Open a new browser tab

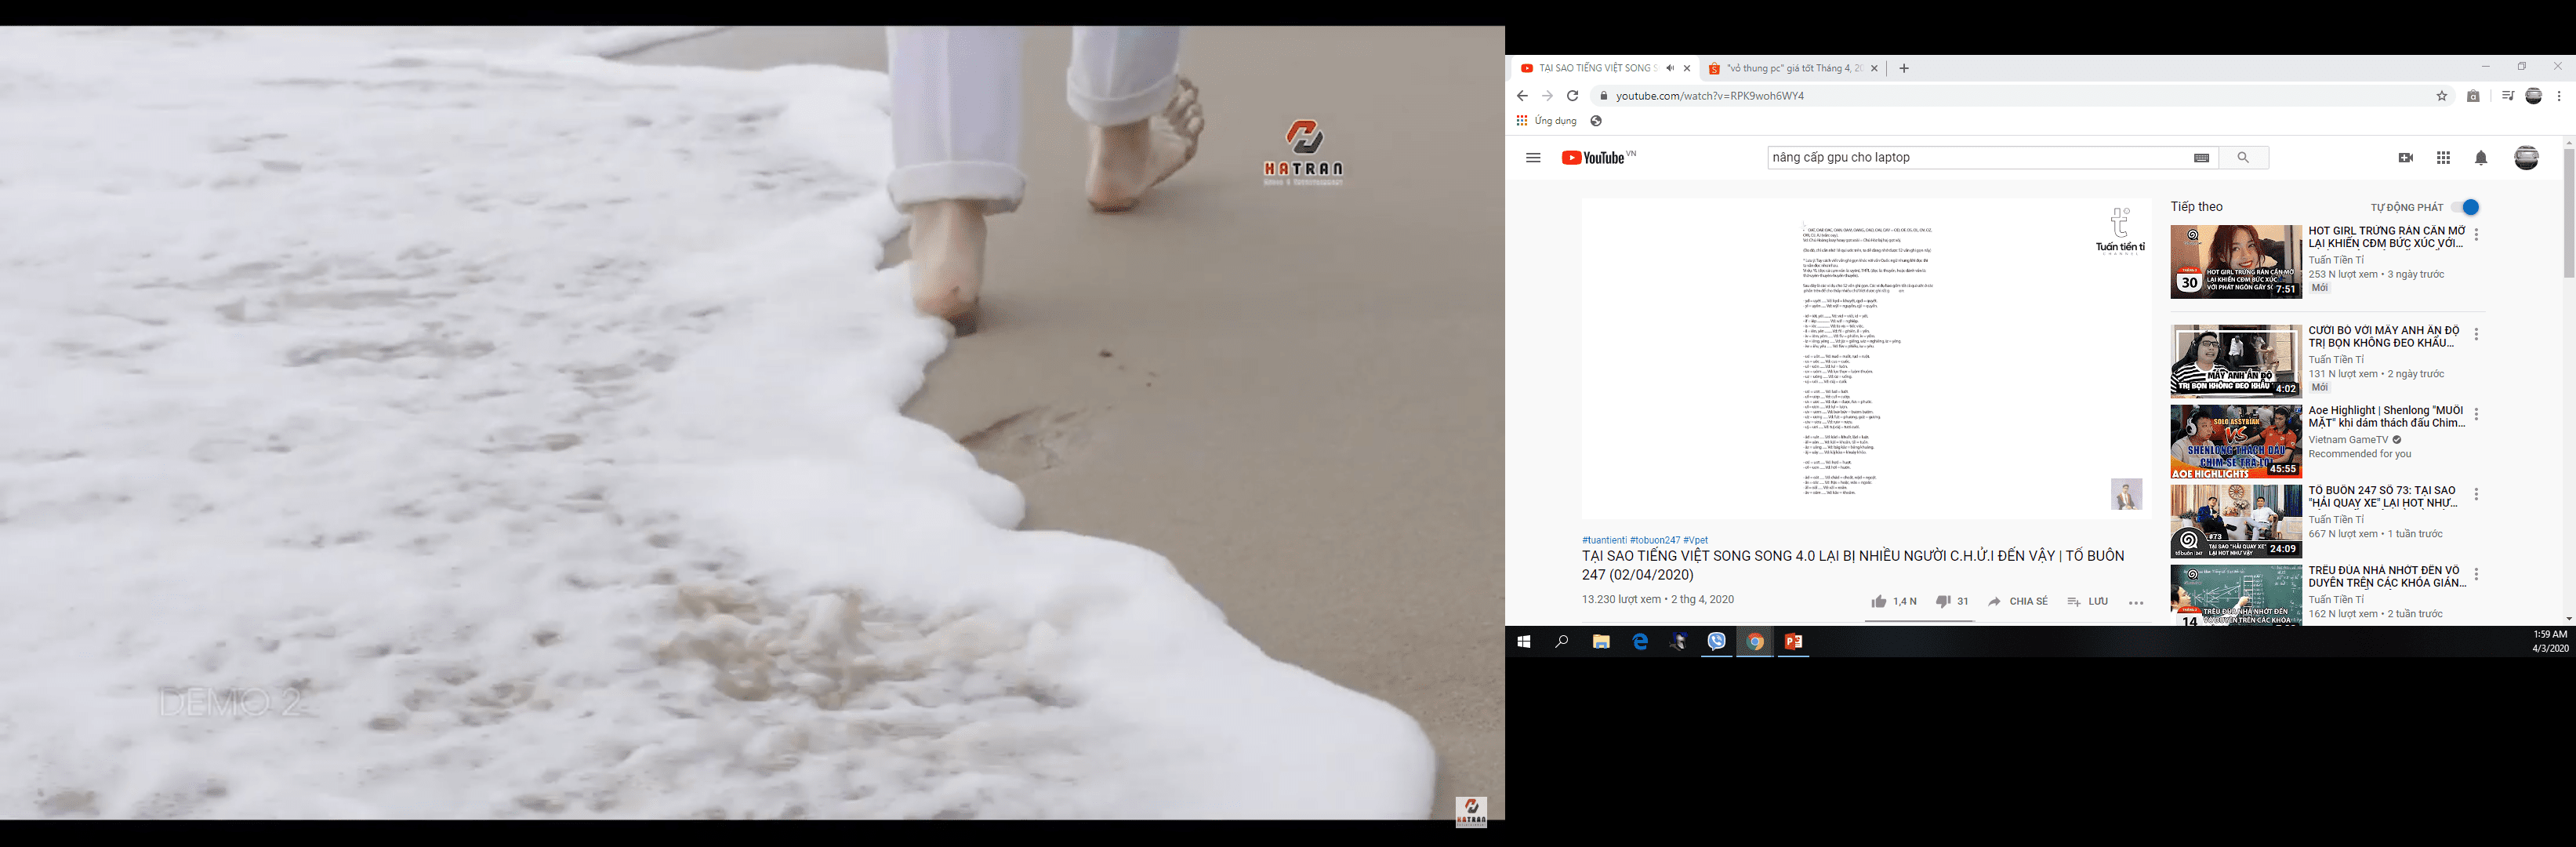[1904, 68]
